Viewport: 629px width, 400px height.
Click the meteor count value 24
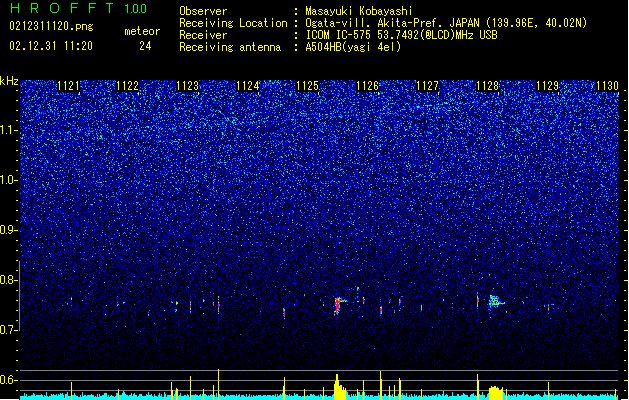click(x=145, y=46)
